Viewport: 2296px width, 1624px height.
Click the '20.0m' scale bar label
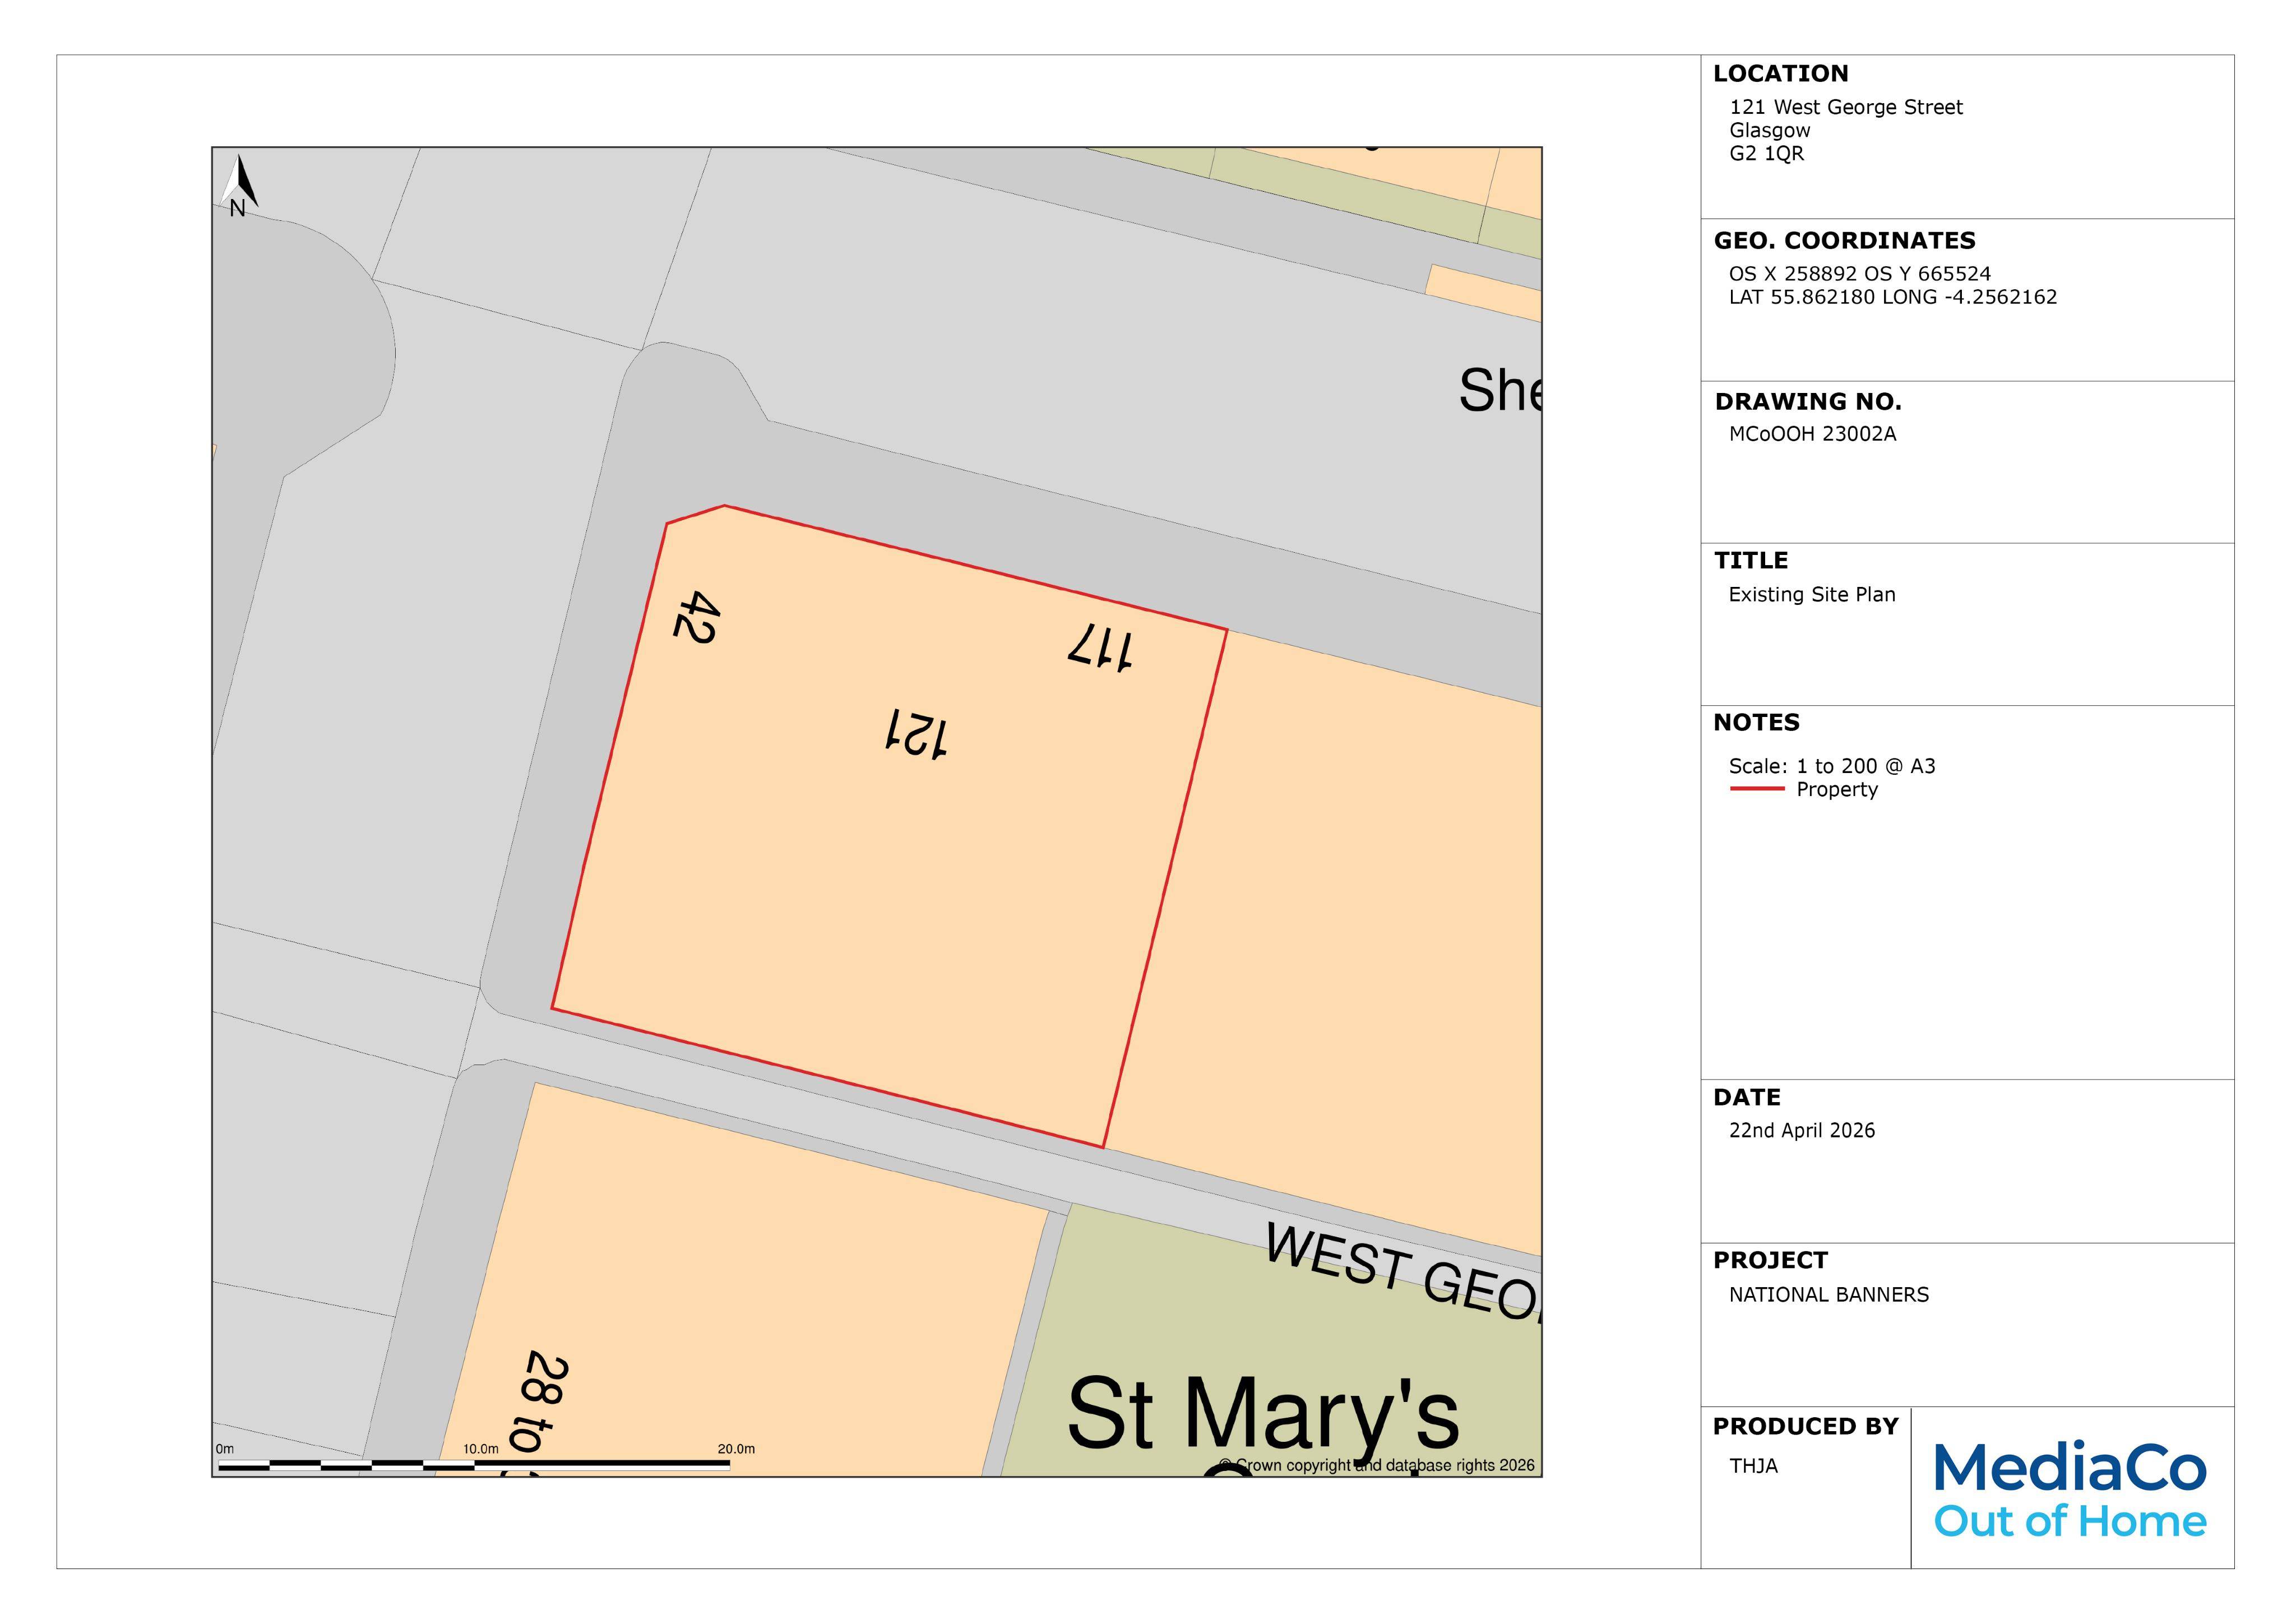tap(736, 1449)
